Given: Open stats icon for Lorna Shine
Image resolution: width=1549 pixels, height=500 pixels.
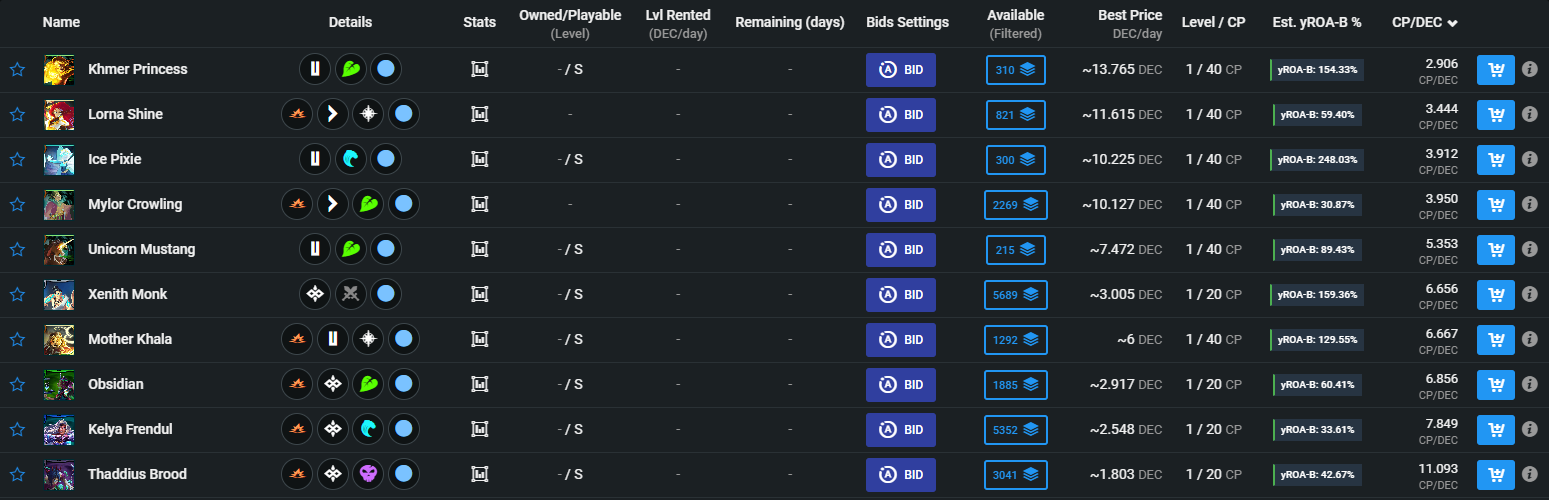Looking at the screenshot, I should point(480,115).
